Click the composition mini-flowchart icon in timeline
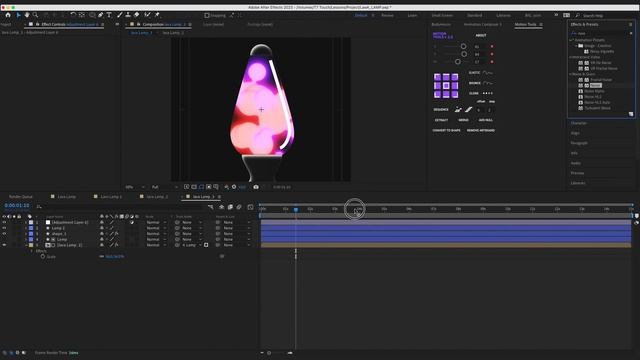 pyautogui.click(x=211, y=207)
